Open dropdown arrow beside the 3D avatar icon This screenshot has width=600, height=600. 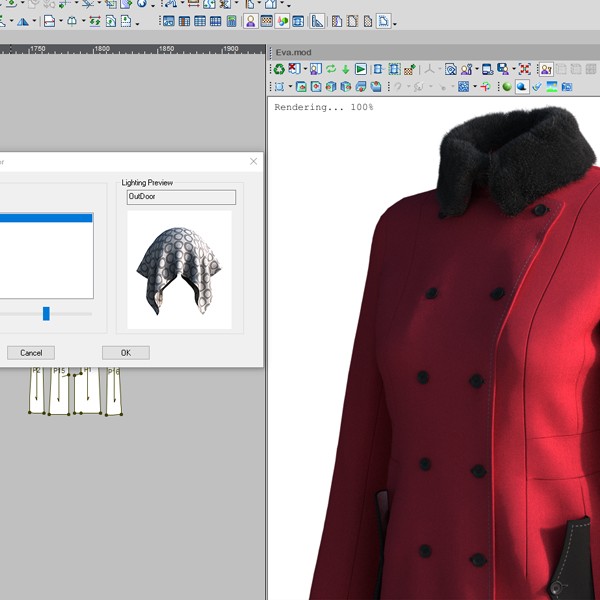(x=476, y=70)
